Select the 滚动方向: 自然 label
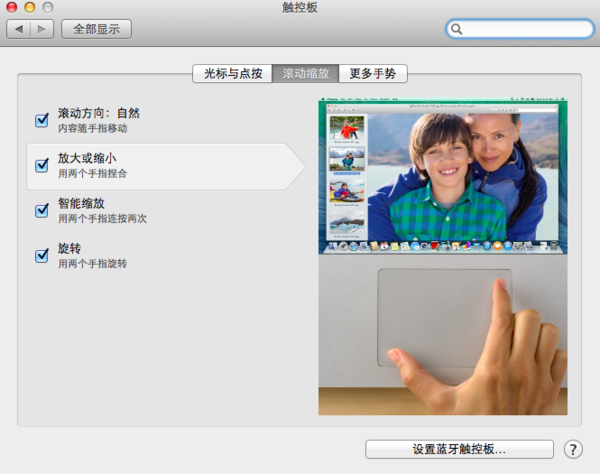Image resolution: width=600 pixels, height=474 pixels. point(99,113)
